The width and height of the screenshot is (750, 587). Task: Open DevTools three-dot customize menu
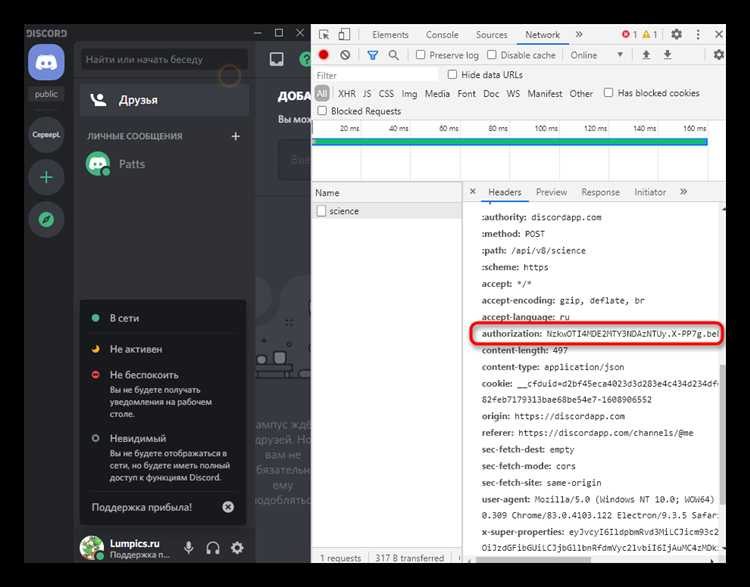(698, 34)
